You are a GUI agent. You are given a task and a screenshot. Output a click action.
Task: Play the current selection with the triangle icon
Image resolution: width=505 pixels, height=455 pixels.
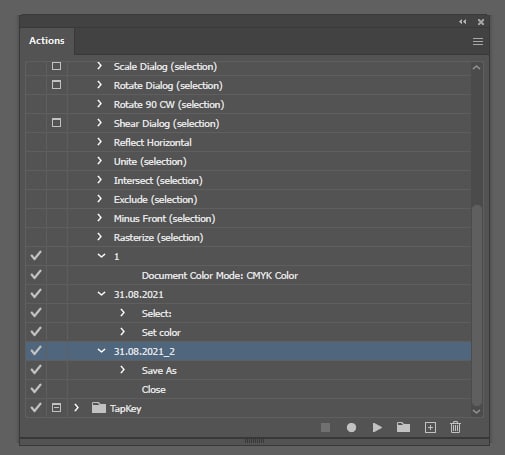coord(377,427)
